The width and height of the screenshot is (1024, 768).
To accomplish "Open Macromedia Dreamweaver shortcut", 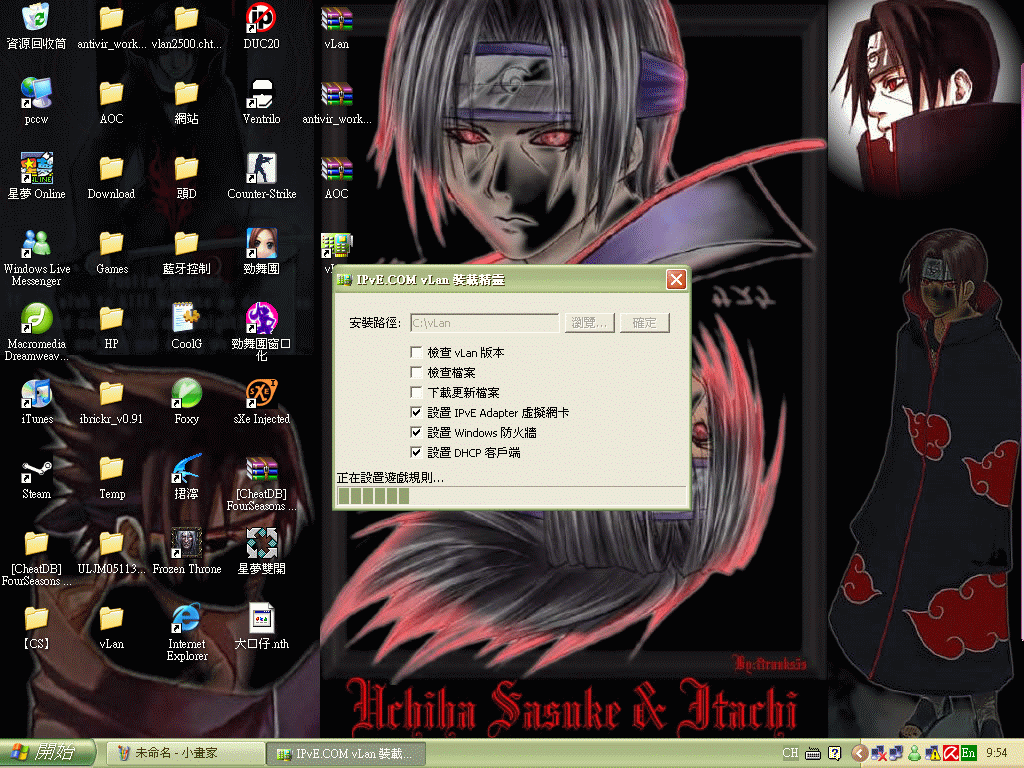I will [x=36, y=320].
